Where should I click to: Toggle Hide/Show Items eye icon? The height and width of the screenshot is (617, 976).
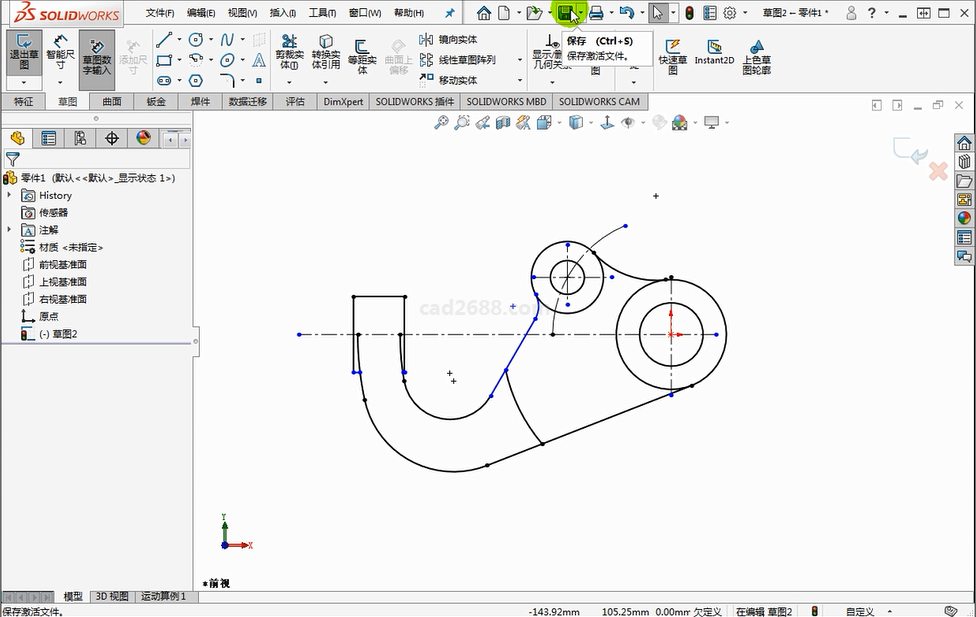point(628,122)
